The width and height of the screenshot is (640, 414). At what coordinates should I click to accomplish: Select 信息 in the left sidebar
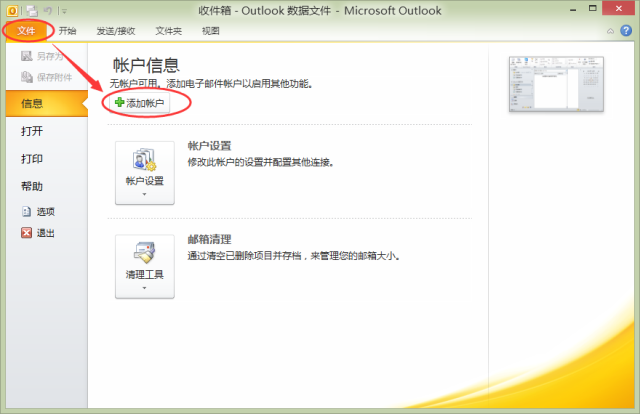coord(47,104)
